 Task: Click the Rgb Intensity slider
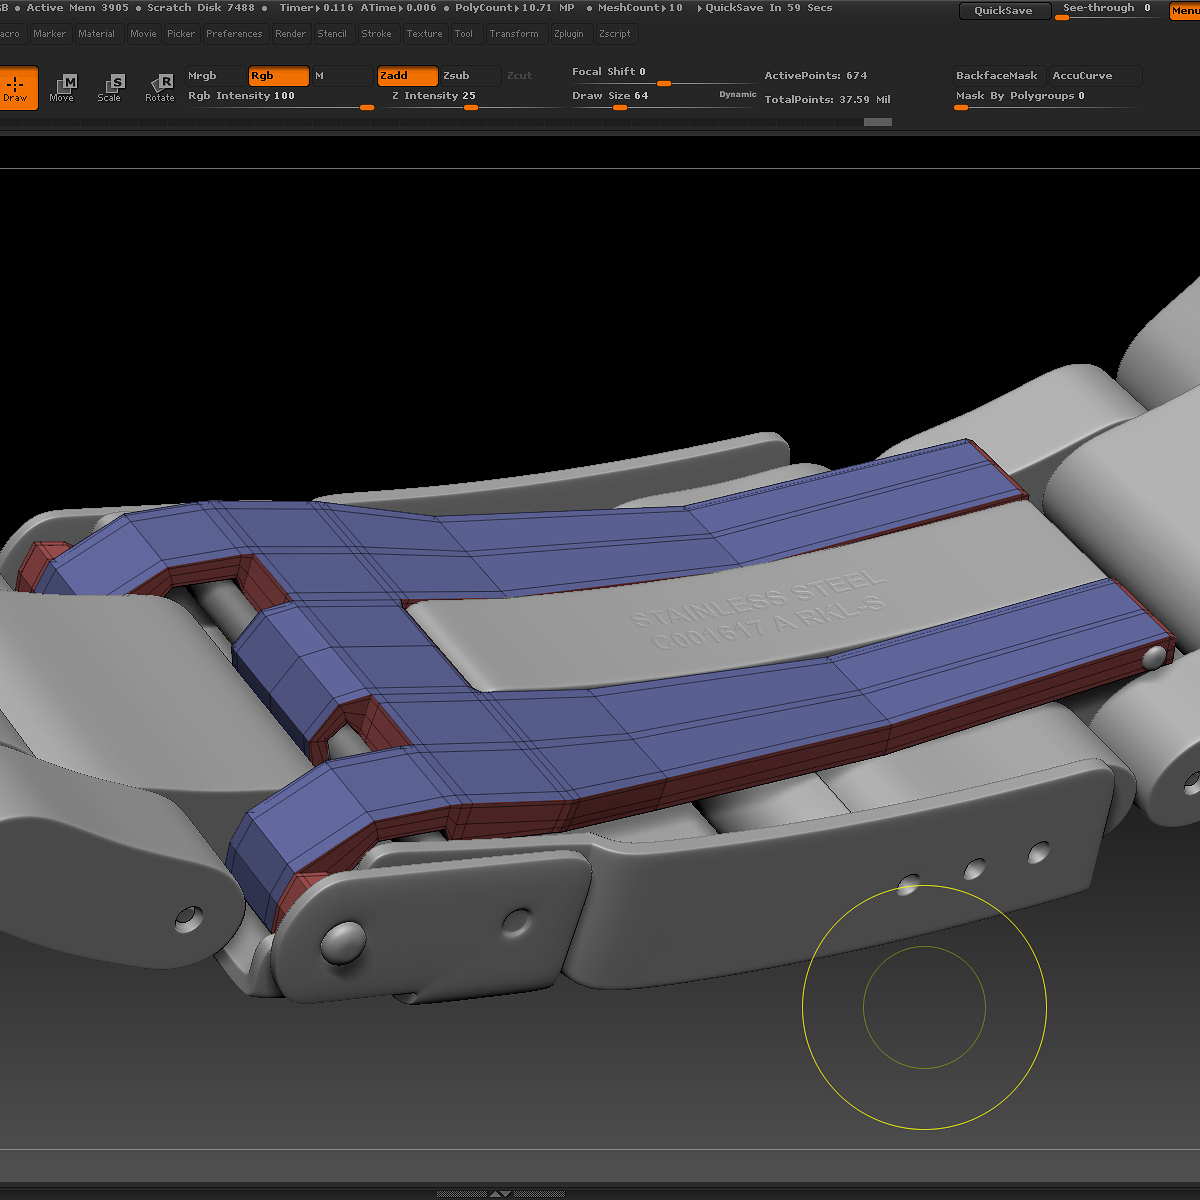tap(280, 99)
